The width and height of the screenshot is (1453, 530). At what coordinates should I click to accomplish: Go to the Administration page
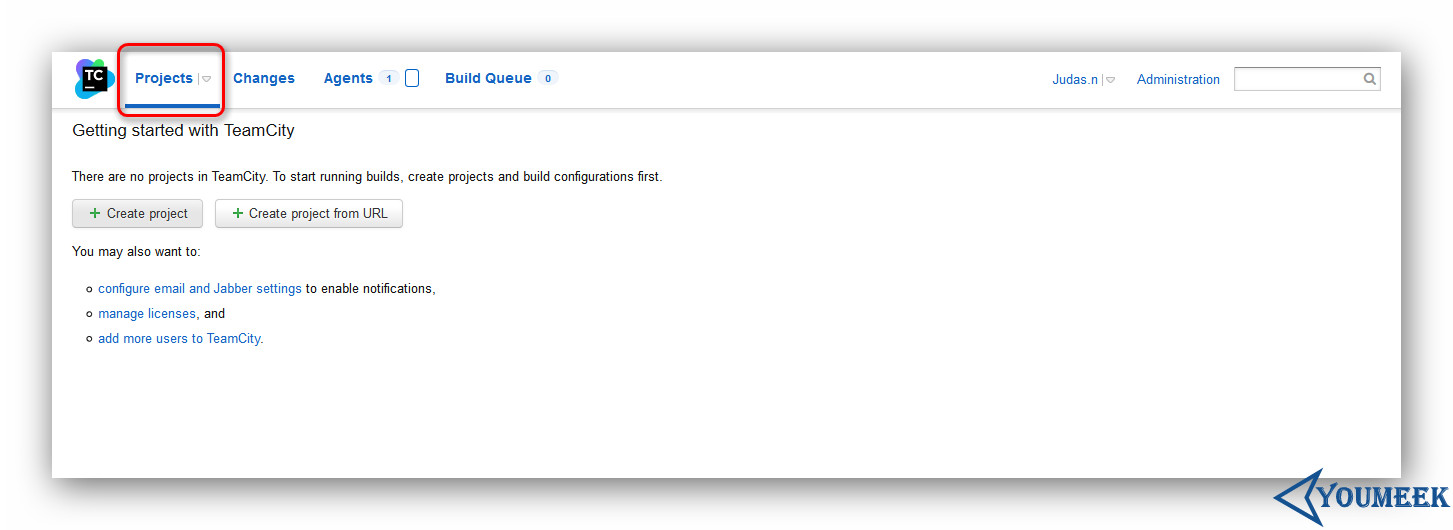tap(1178, 79)
